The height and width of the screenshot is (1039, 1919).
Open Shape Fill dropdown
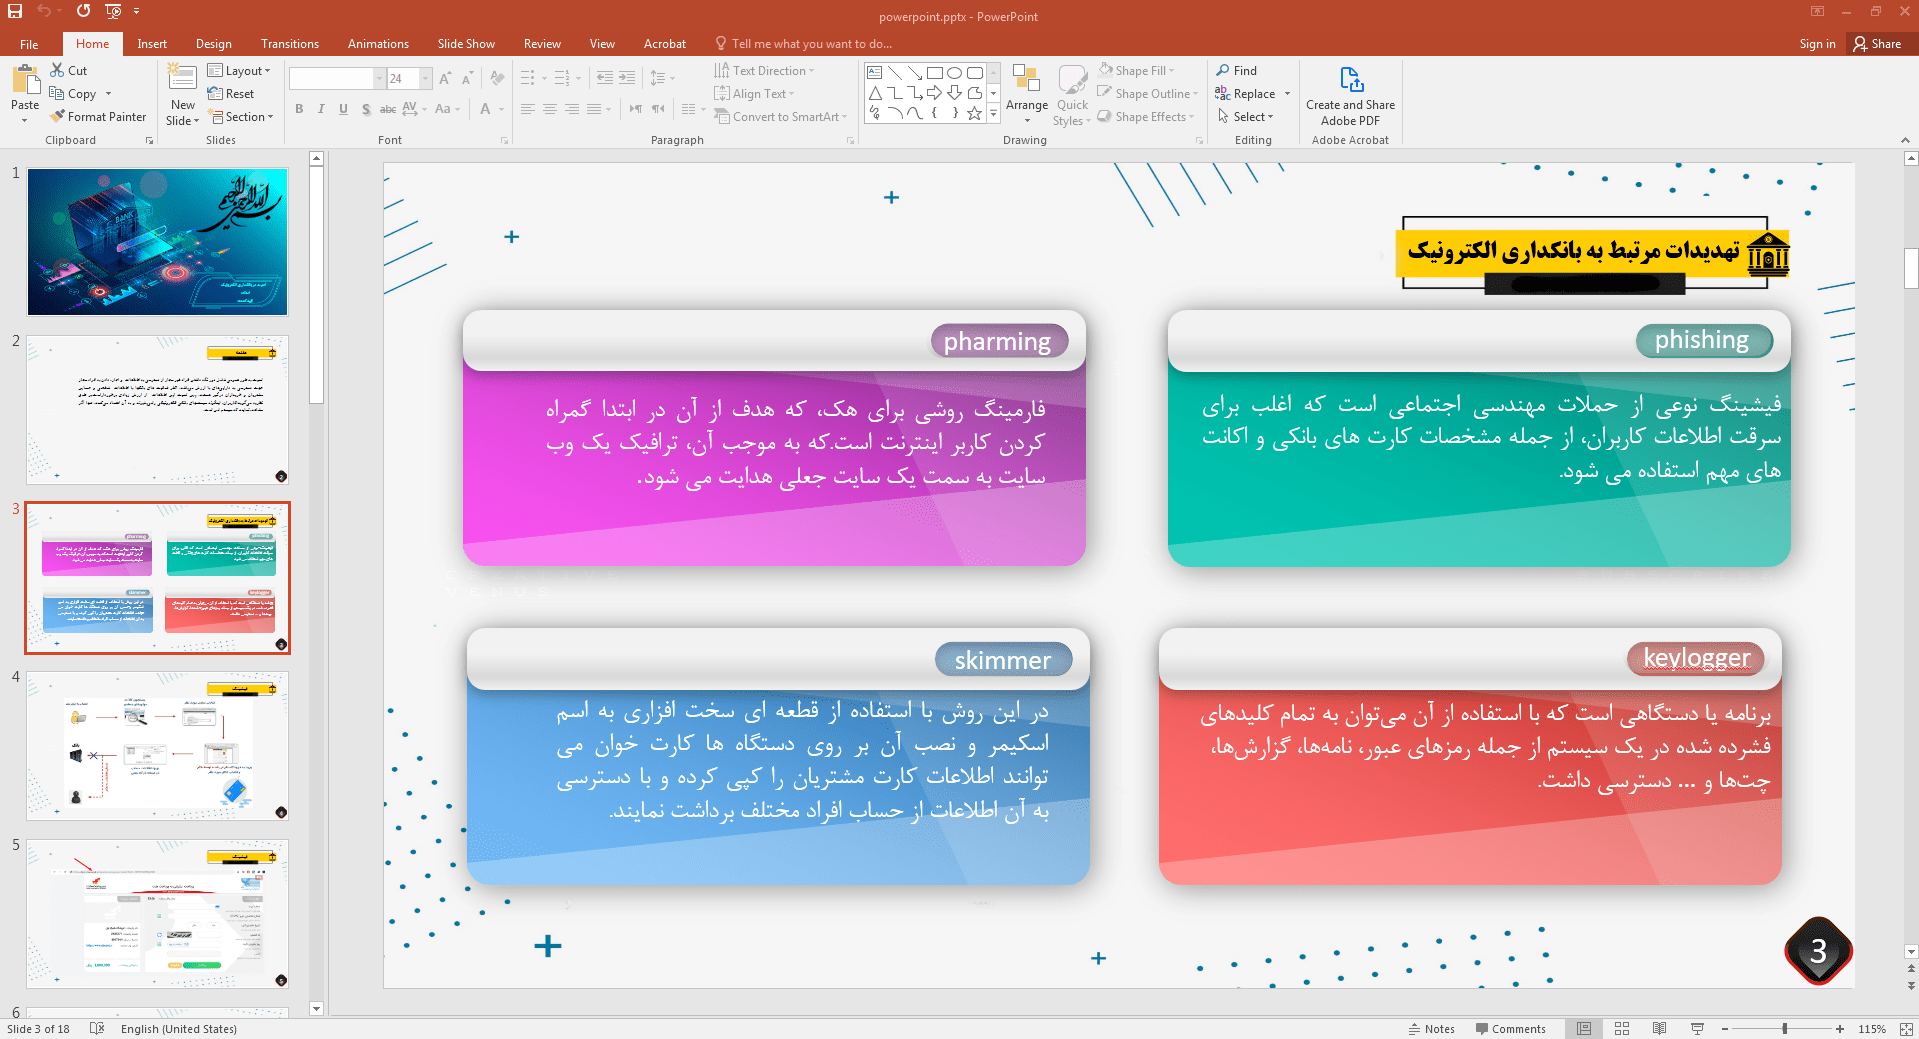(1137, 71)
